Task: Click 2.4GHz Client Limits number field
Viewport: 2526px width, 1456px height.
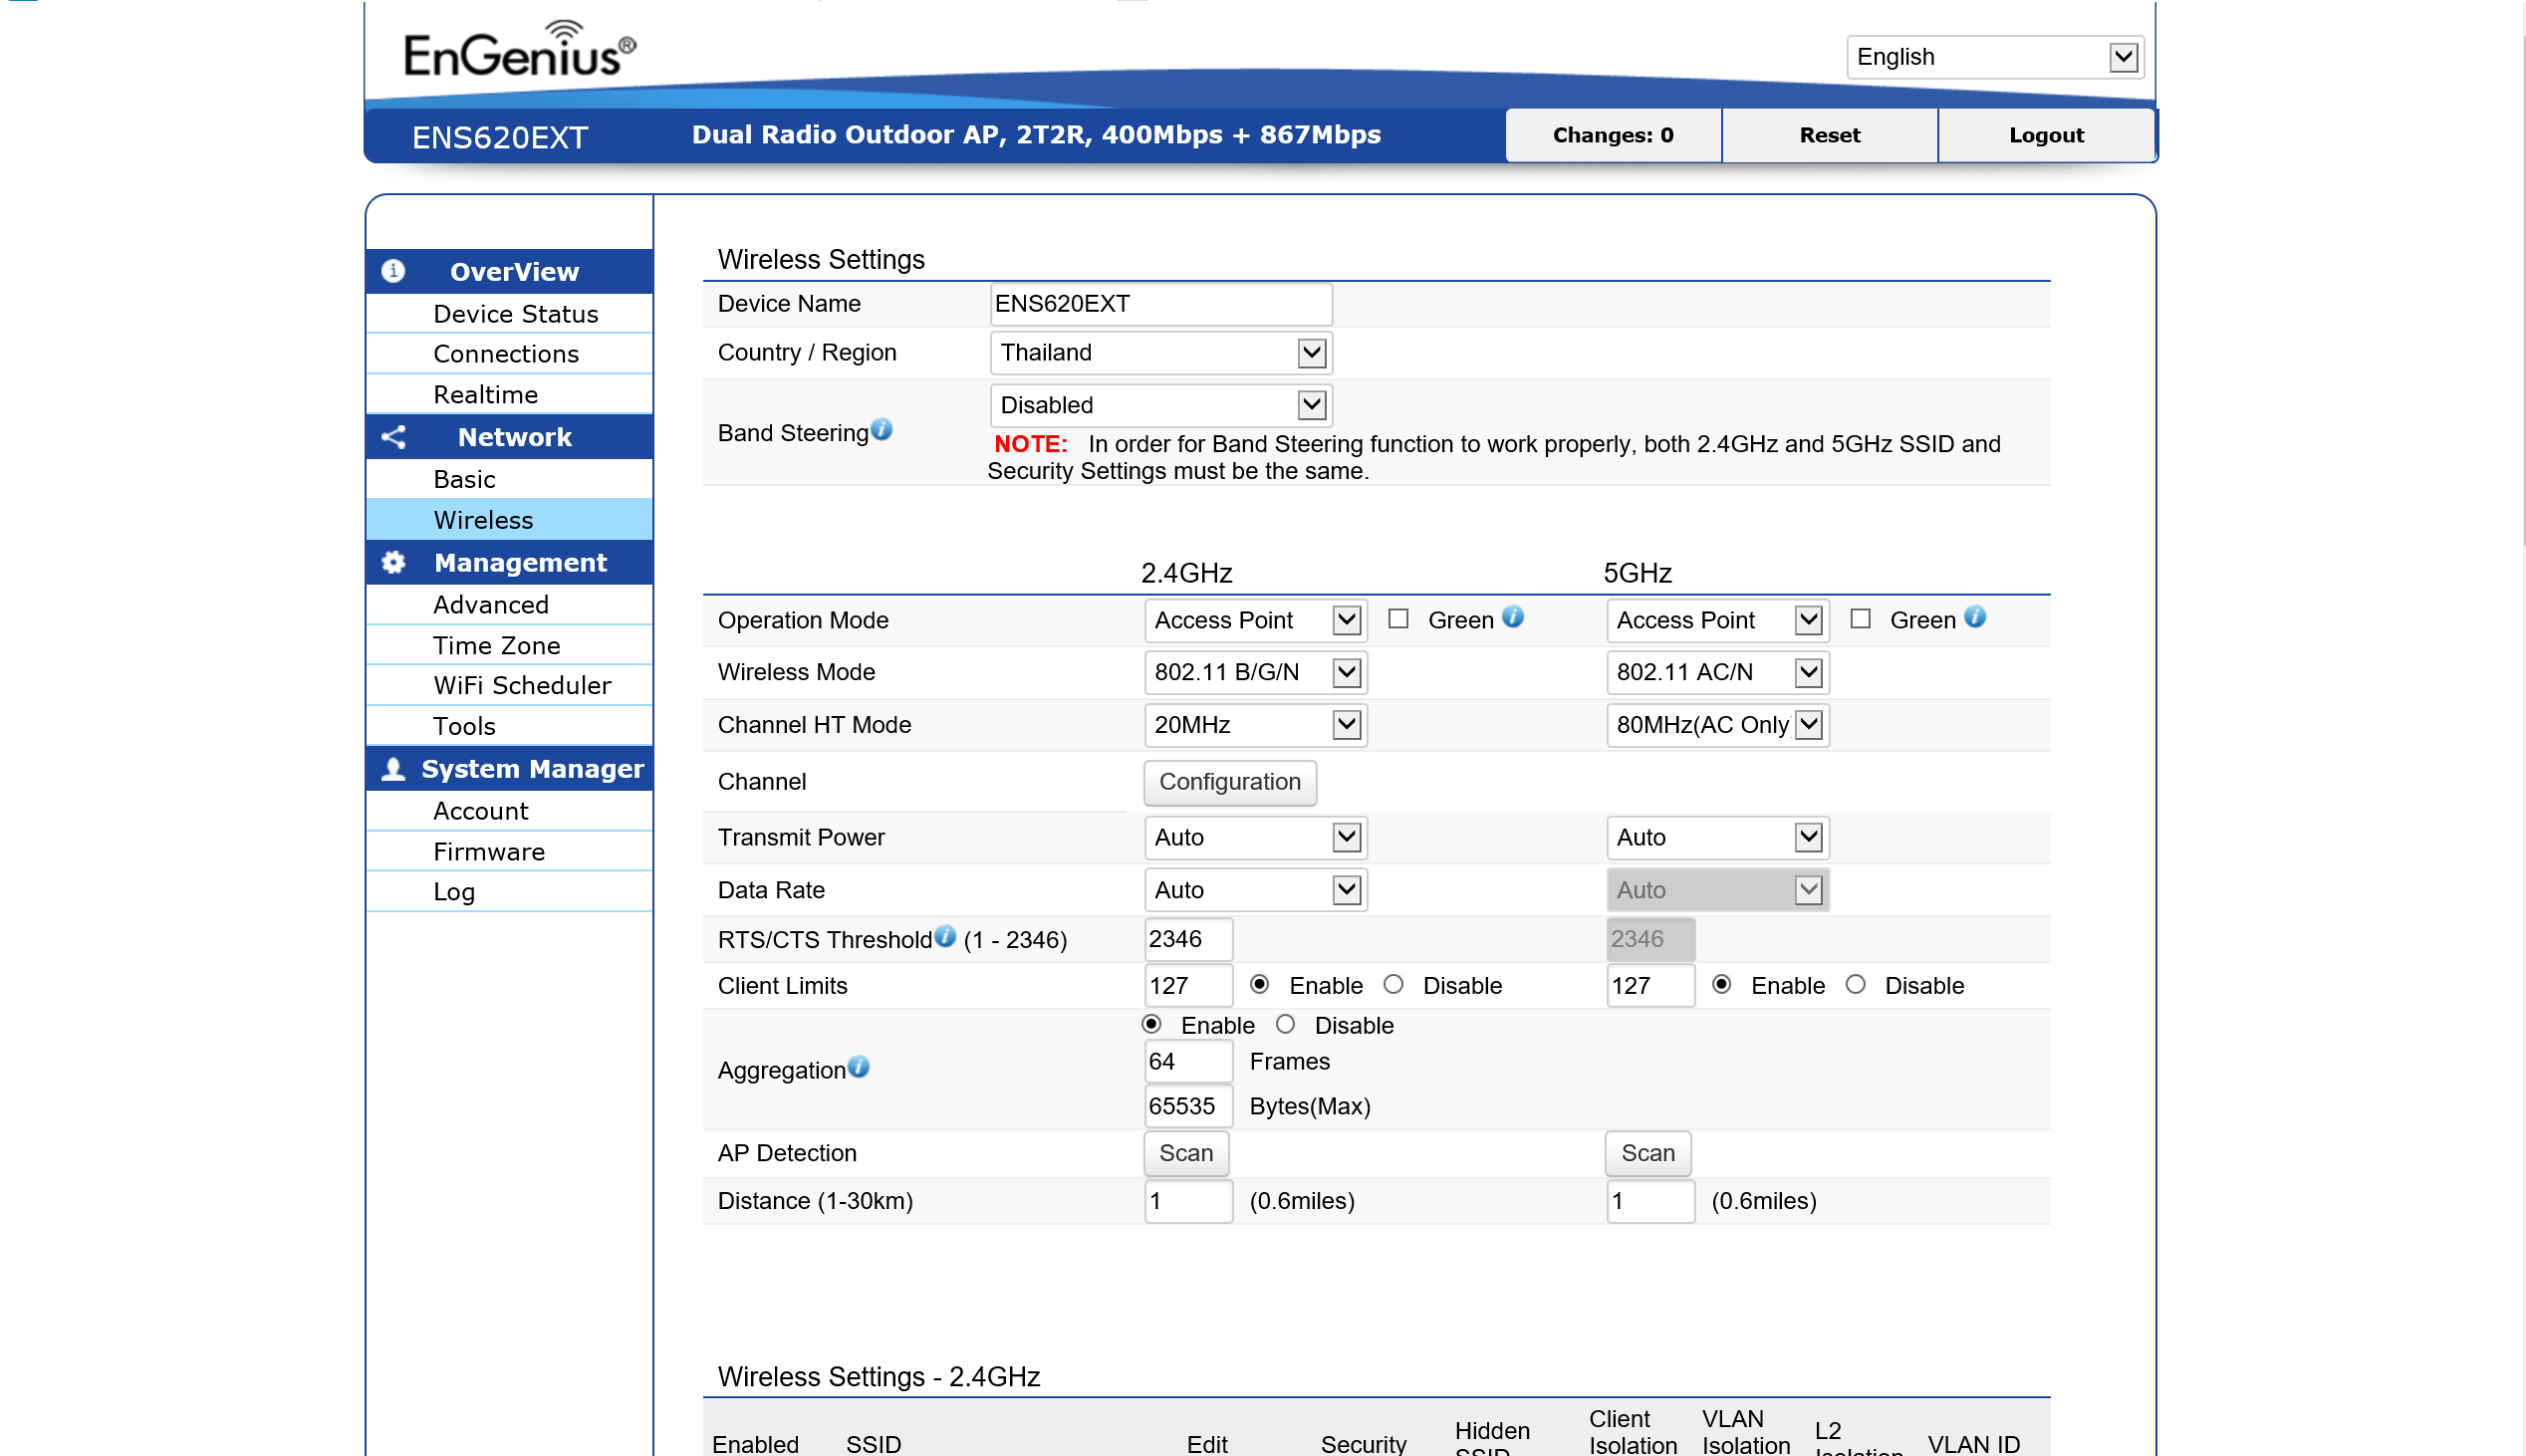Action: pos(1188,985)
